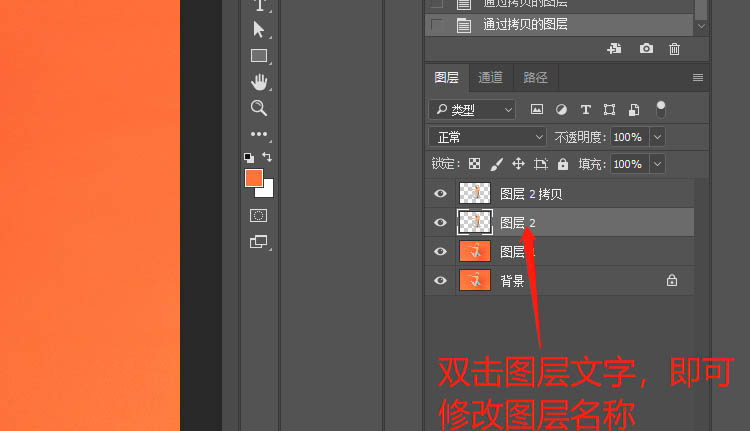750x431 pixels.
Task: Open the 类型 layer filter dropdown
Action: [472, 109]
